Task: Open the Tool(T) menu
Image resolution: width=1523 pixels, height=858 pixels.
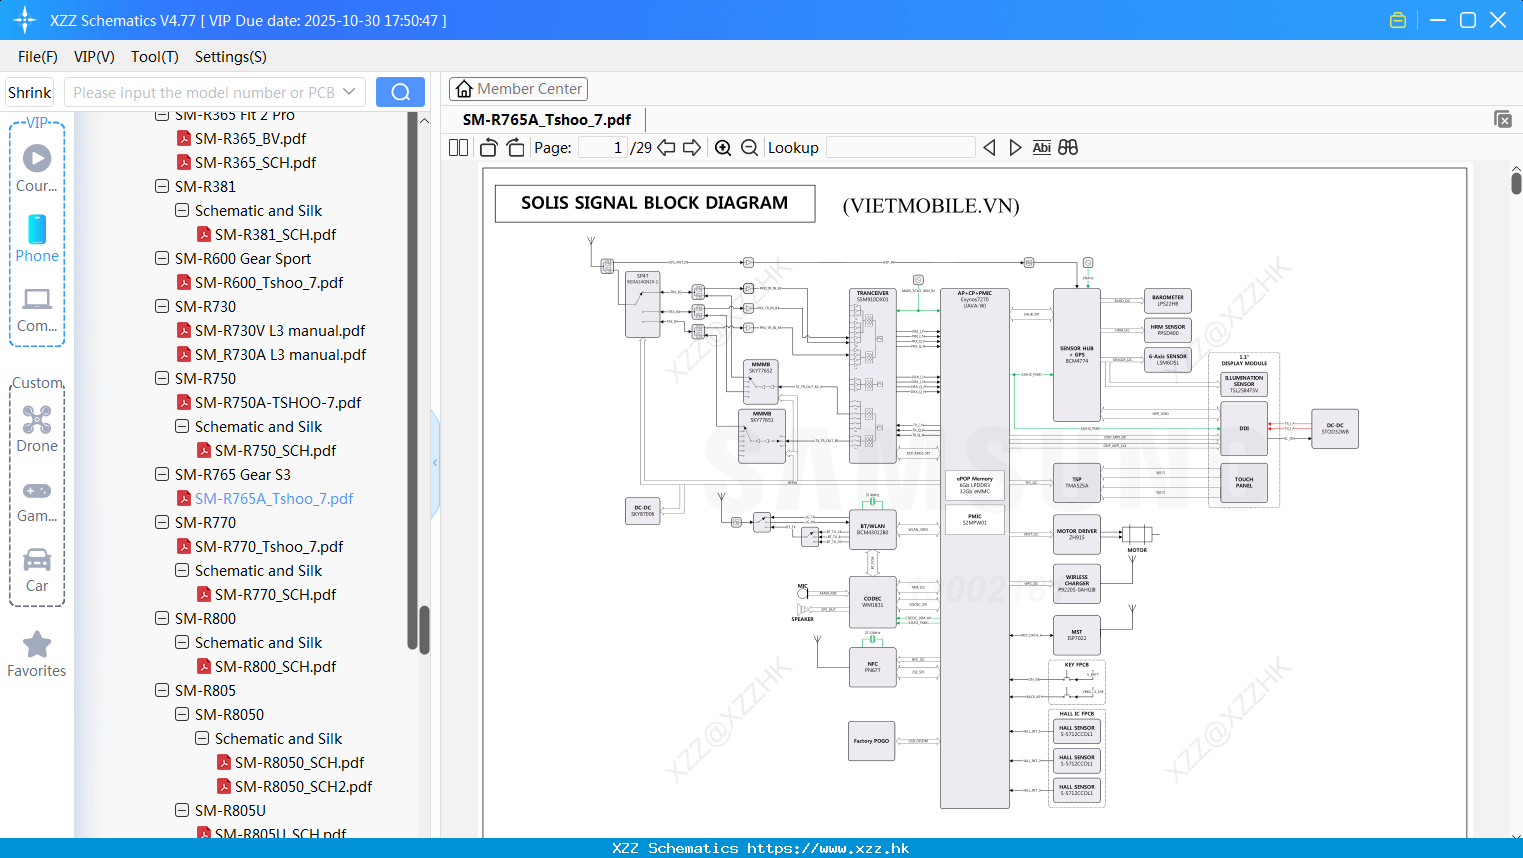Action: (x=155, y=57)
